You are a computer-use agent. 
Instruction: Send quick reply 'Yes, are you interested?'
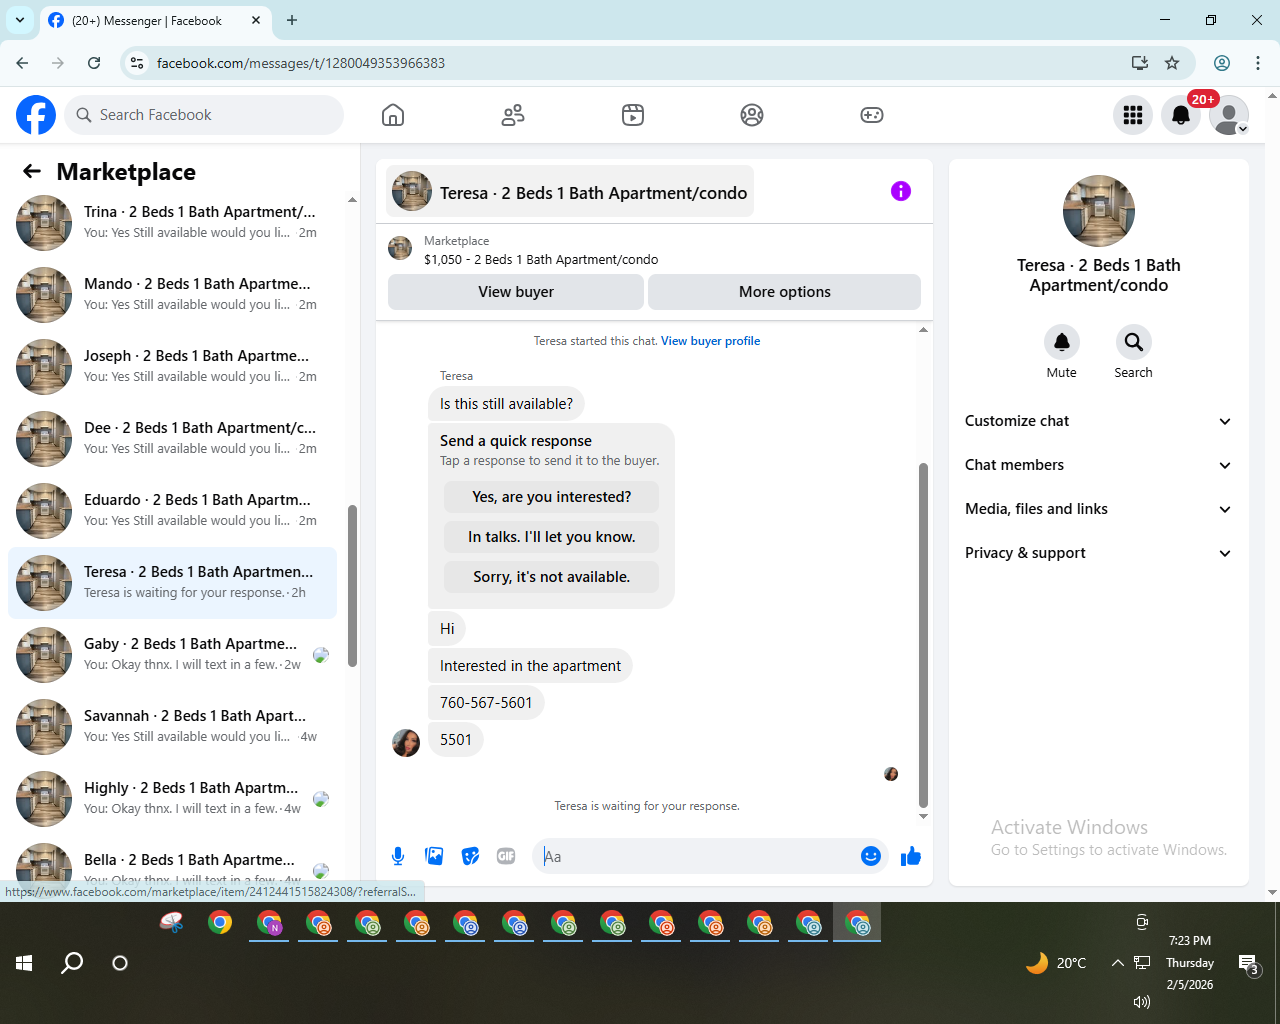552,497
